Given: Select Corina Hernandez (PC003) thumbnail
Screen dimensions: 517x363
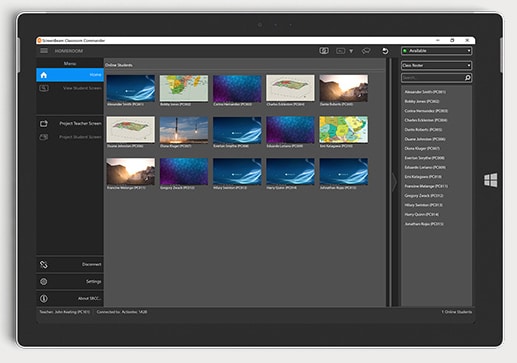Looking at the screenshot, I should pyautogui.click(x=237, y=88).
